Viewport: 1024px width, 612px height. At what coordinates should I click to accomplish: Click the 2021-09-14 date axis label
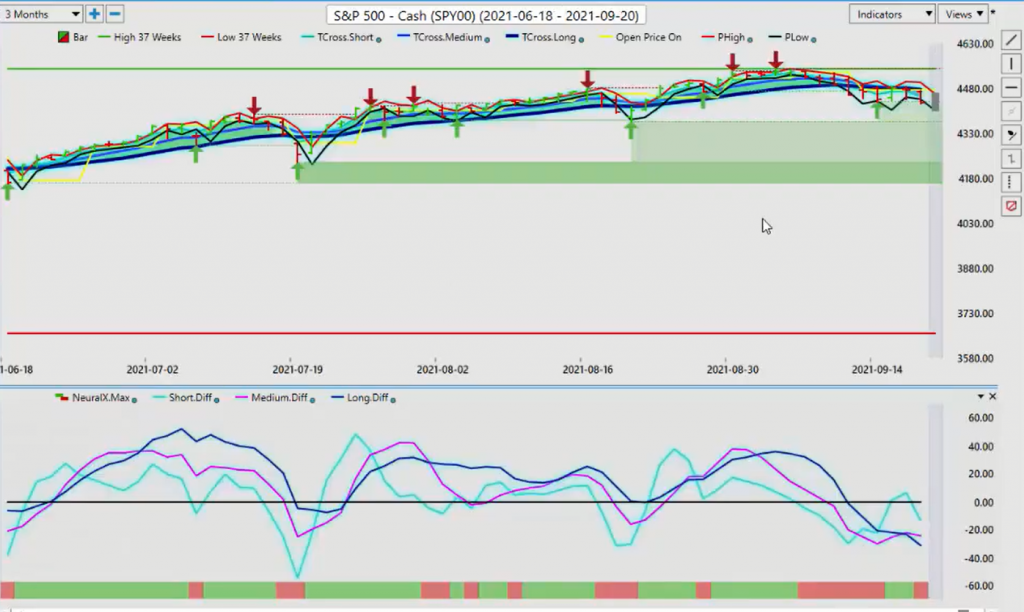[x=876, y=369]
